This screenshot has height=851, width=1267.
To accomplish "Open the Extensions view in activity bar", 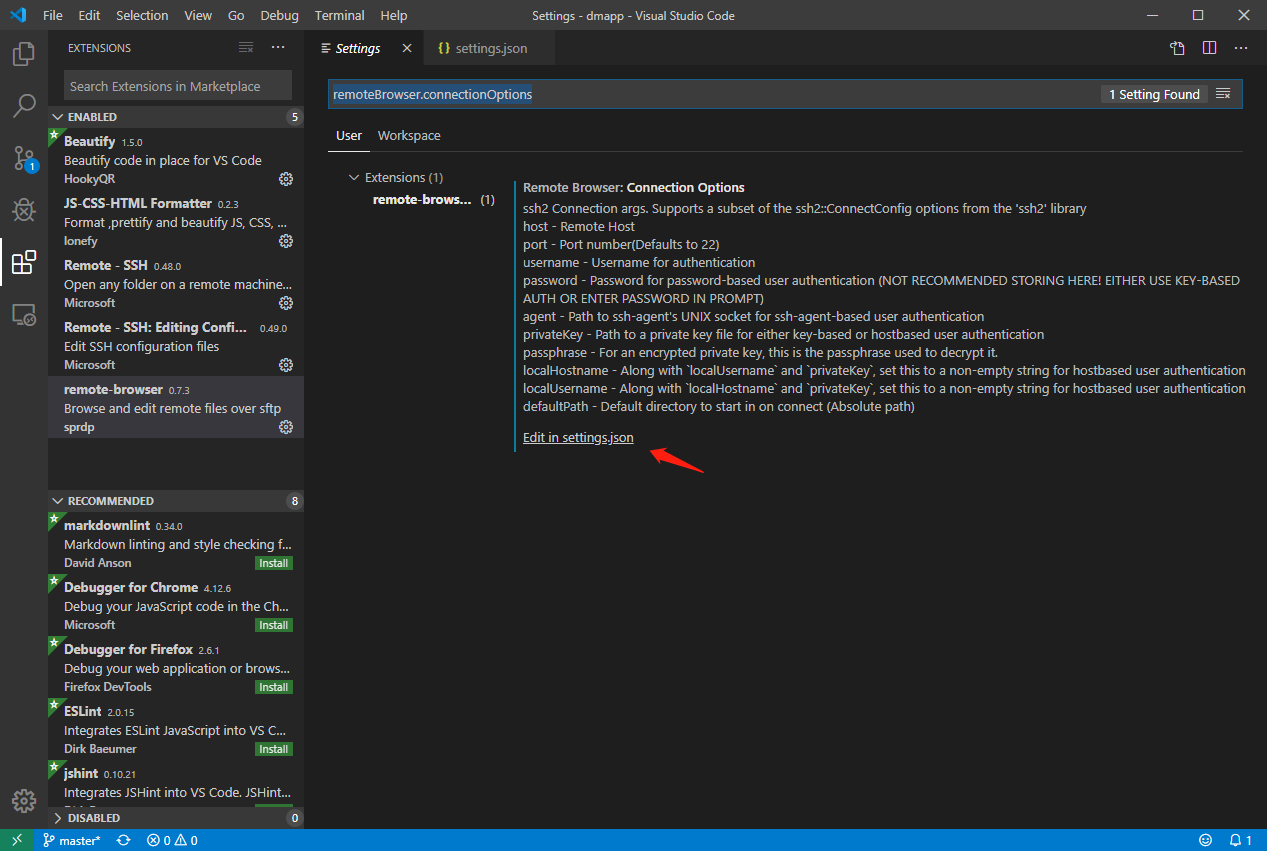I will point(24,263).
